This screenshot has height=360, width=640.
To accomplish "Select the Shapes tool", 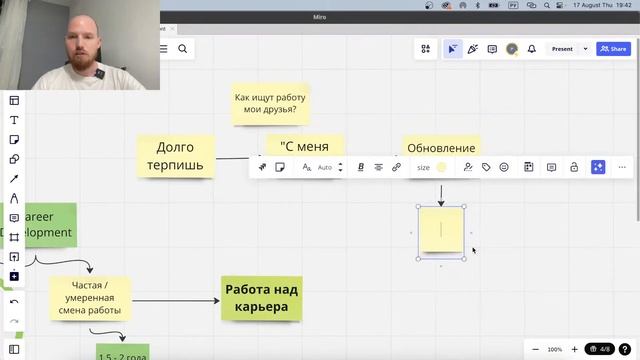I will pyautogui.click(x=14, y=159).
